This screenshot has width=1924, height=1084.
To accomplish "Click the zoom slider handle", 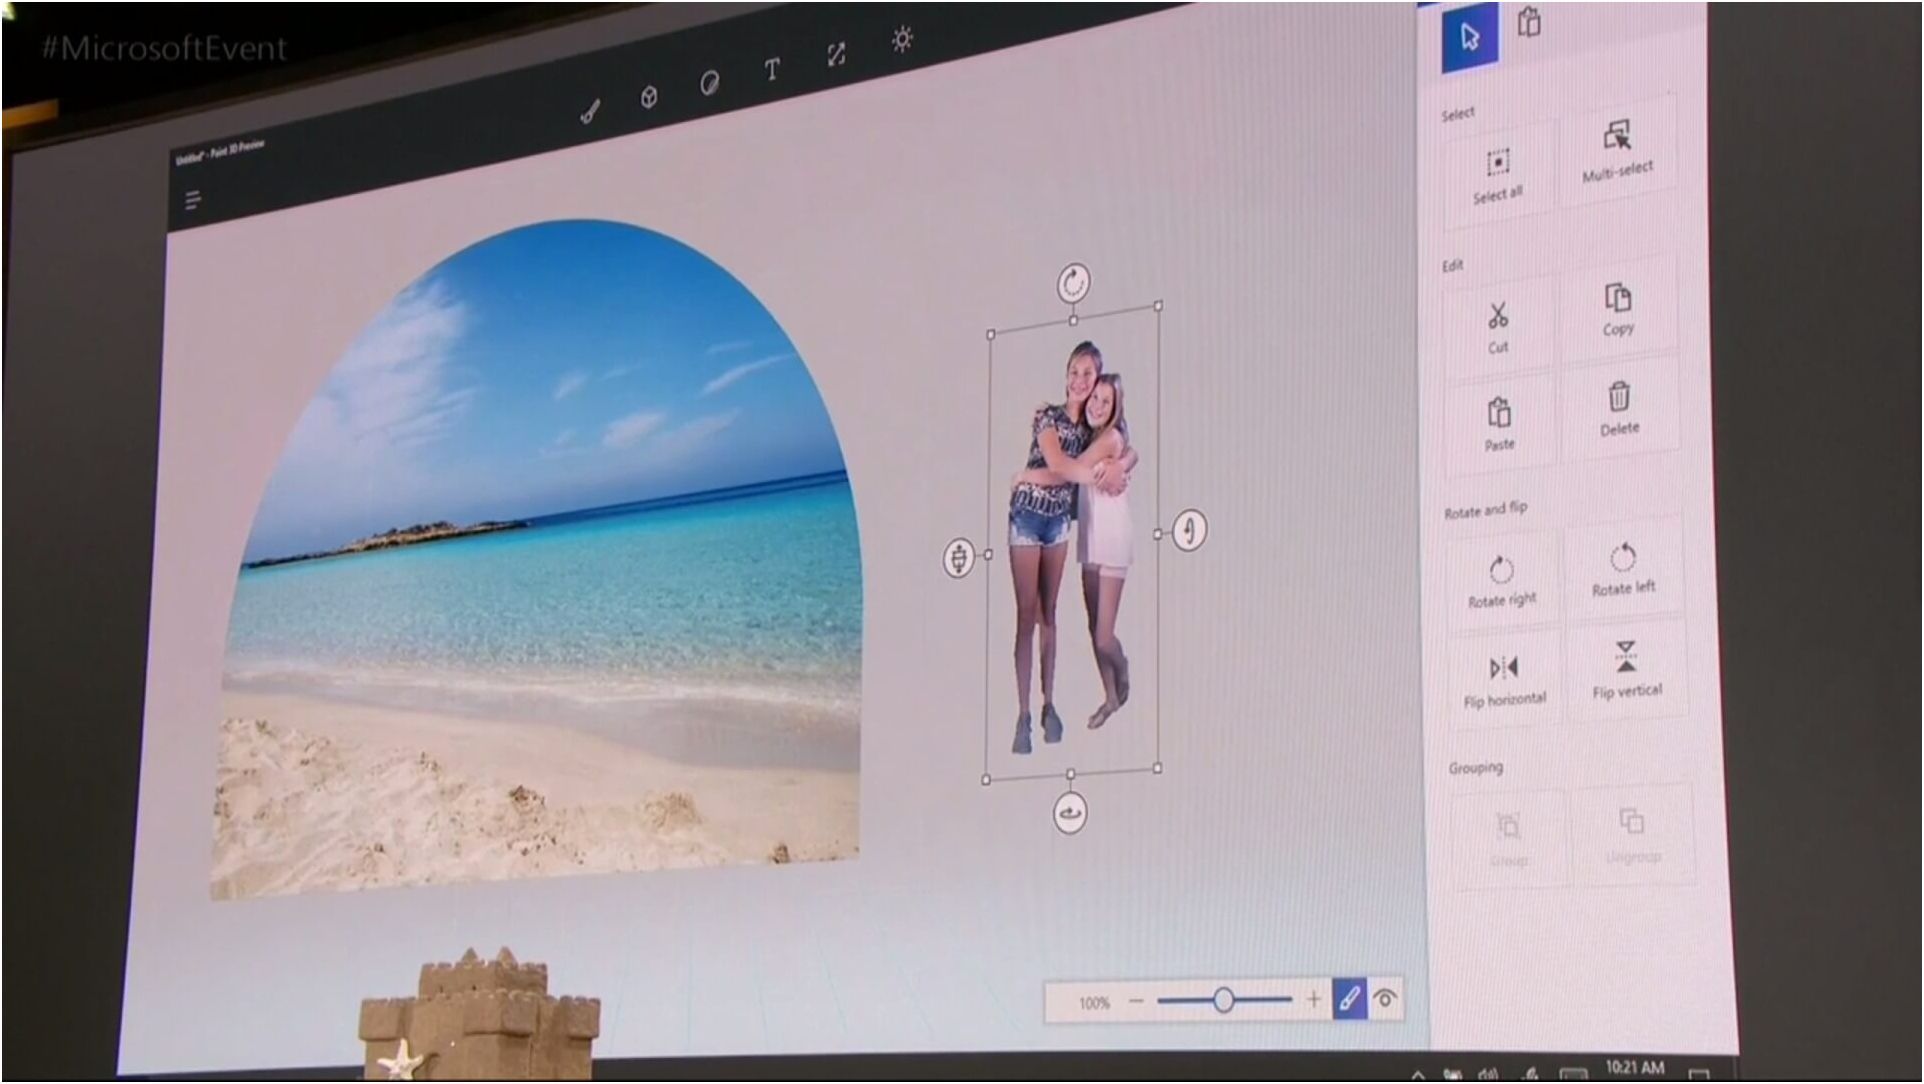I will point(1223,999).
